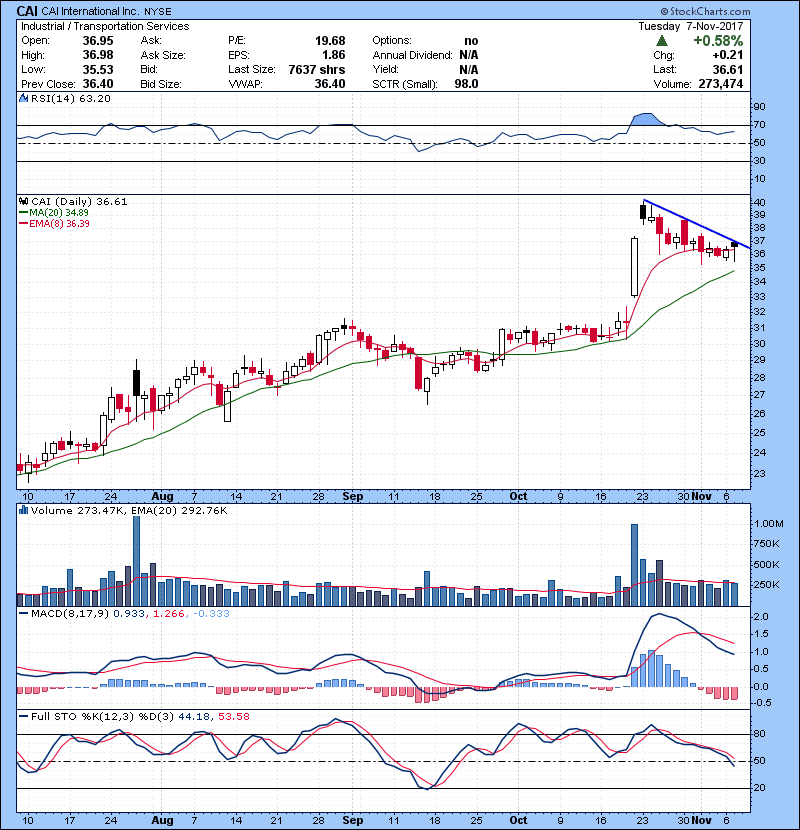Click the CAI ticker symbol heading

[x=28, y=11]
